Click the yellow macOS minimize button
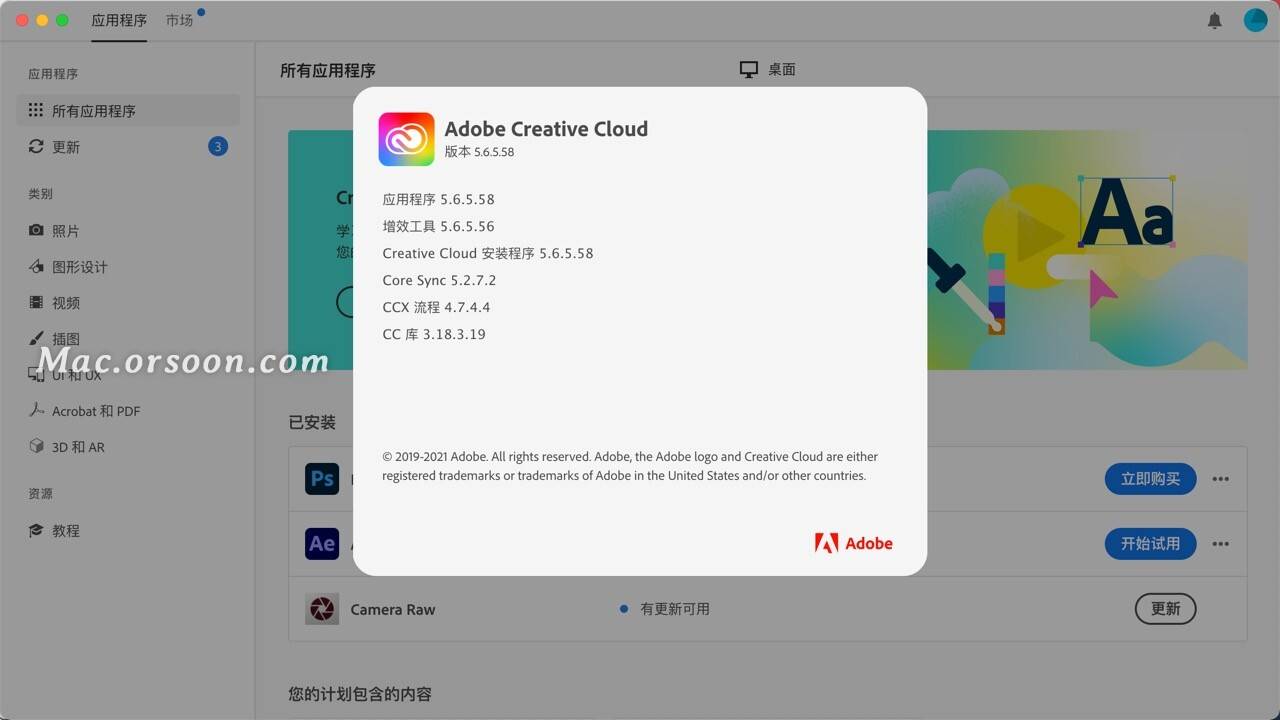Image resolution: width=1280 pixels, height=720 pixels. pos(42,20)
